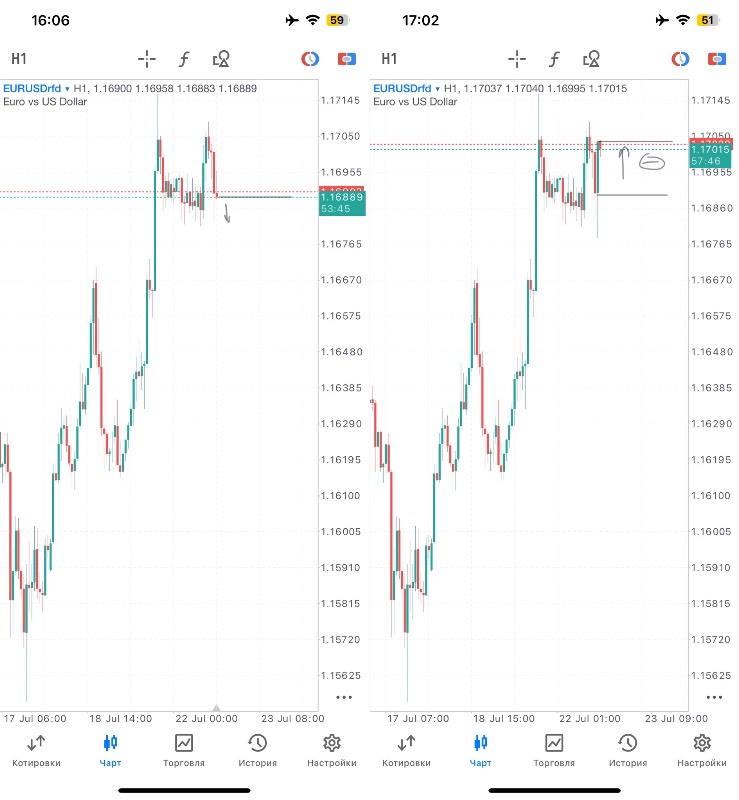Screen dimensions: 739x800
Task: Tap three-dots more button in left chart
Action: (x=344, y=696)
